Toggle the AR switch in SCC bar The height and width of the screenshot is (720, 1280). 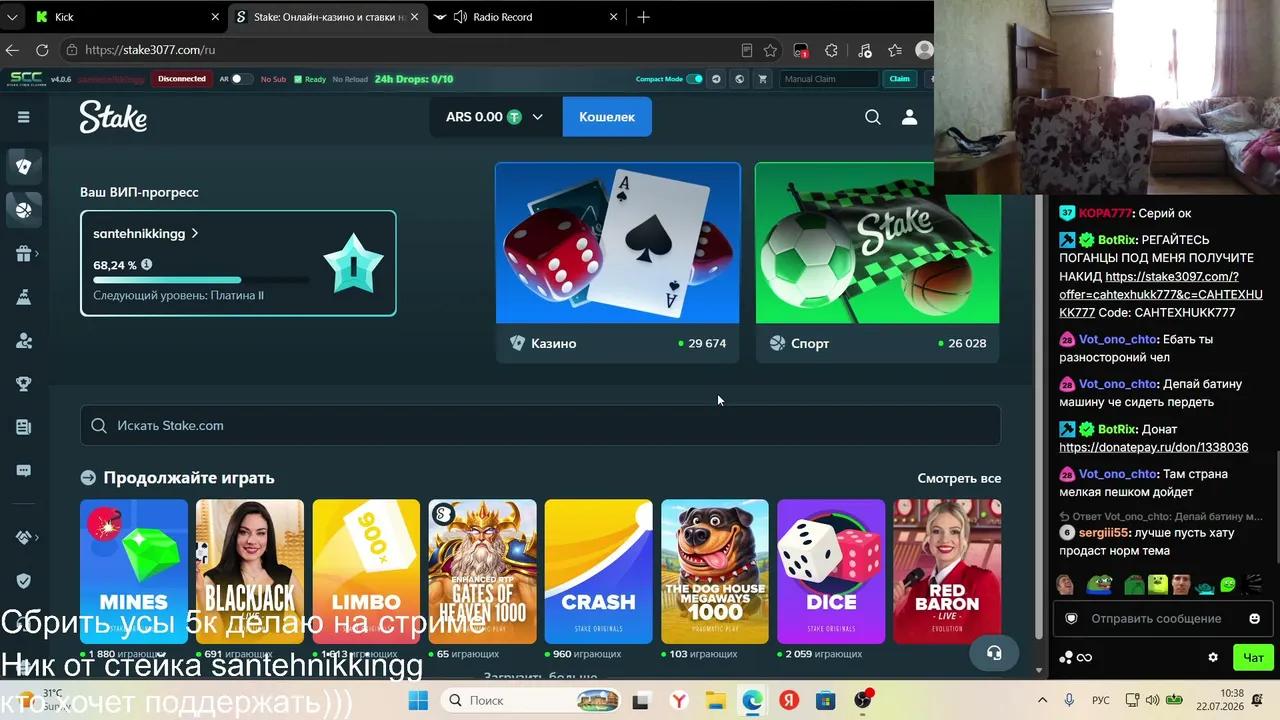242,79
